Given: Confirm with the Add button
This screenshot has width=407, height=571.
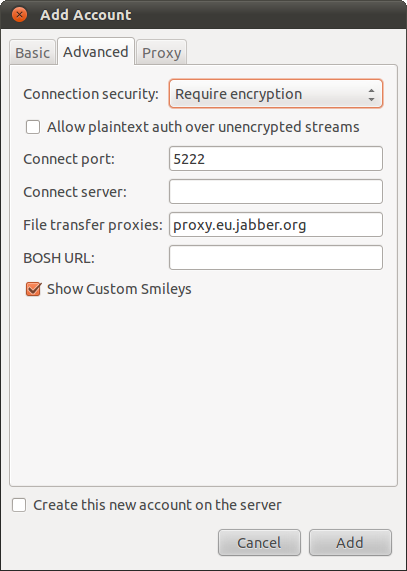Looking at the screenshot, I should click(350, 543).
